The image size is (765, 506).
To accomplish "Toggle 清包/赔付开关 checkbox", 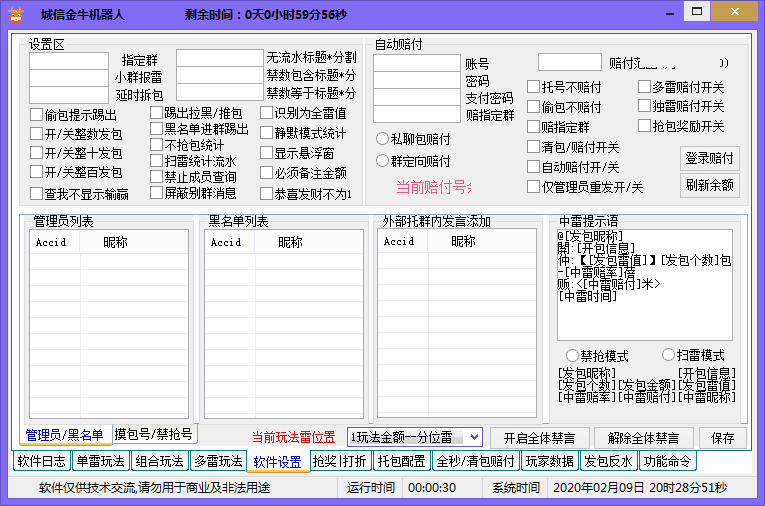I will coord(534,147).
